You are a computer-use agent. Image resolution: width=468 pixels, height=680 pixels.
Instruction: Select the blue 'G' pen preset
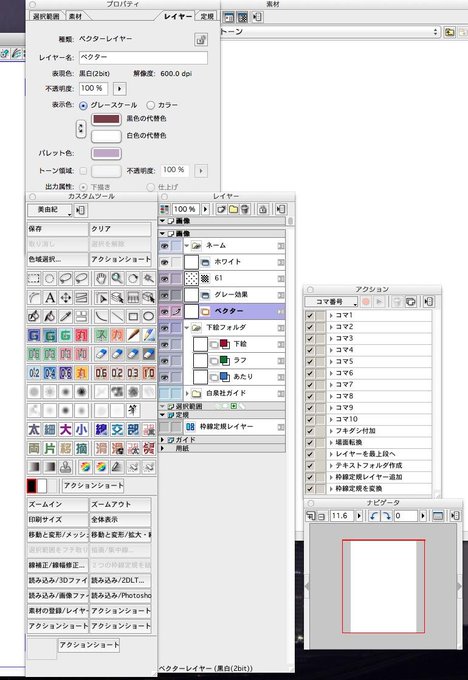34,335
